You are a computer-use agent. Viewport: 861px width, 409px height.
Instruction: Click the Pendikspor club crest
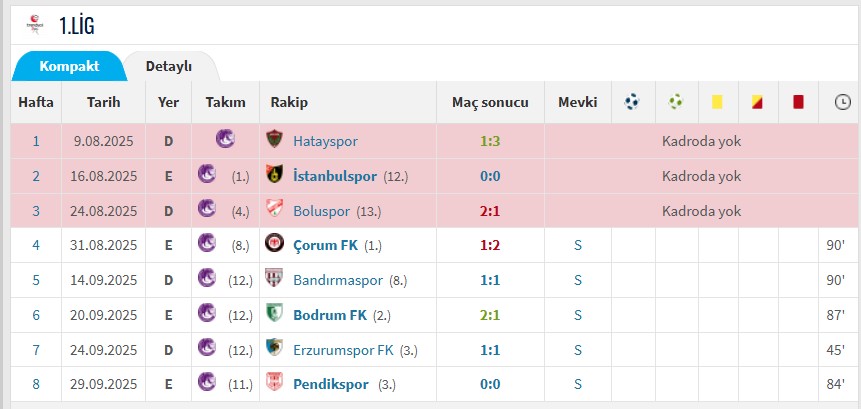pos(275,383)
